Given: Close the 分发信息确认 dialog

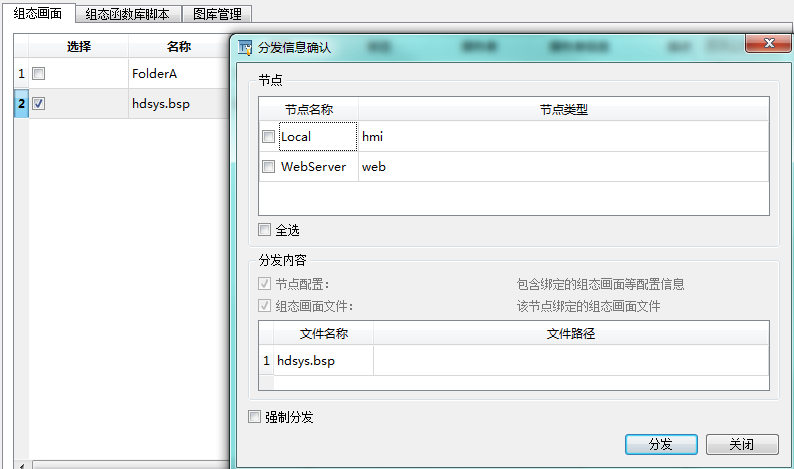Looking at the screenshot, I should coord(769,43).
